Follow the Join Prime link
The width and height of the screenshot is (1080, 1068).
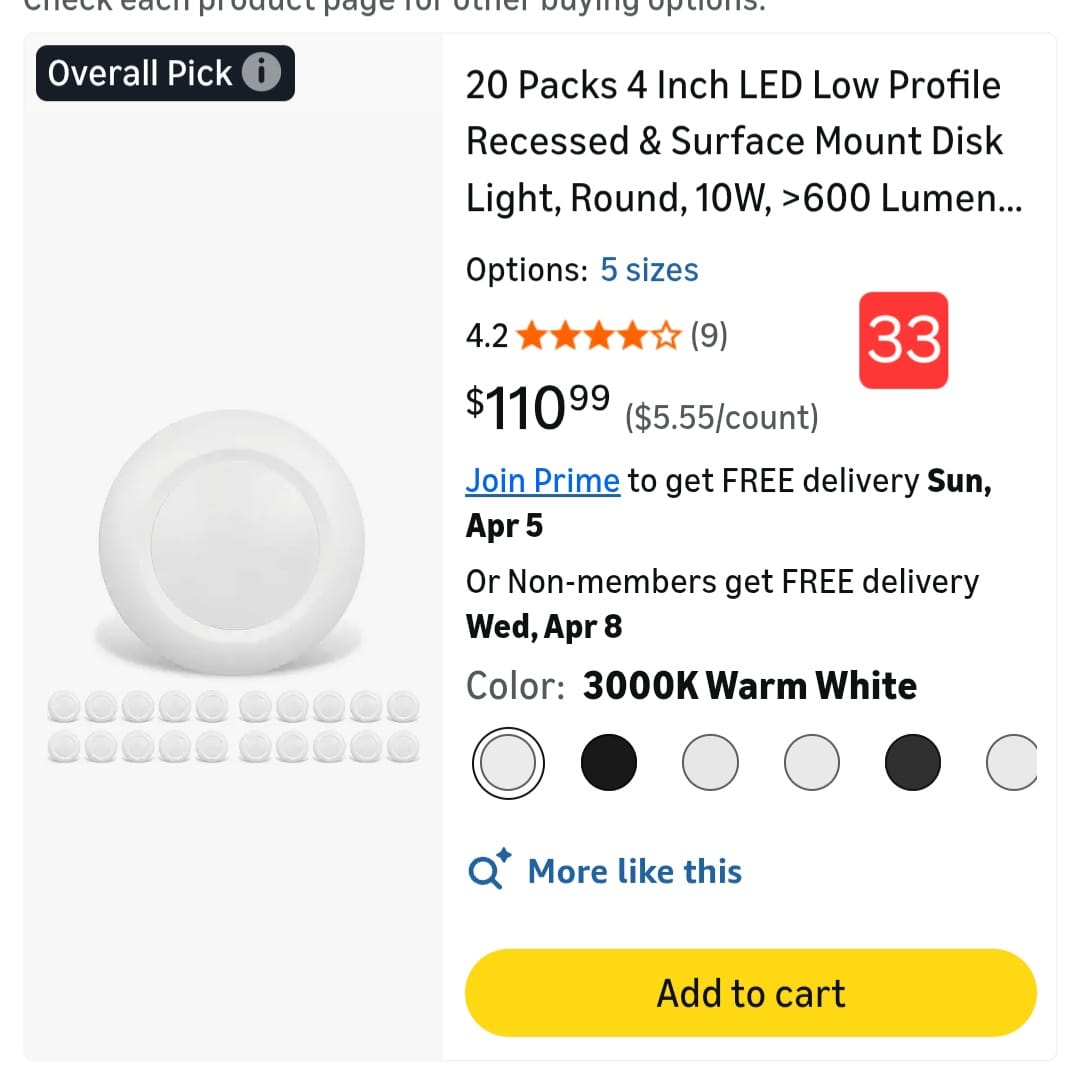click(x=542, y=481)
